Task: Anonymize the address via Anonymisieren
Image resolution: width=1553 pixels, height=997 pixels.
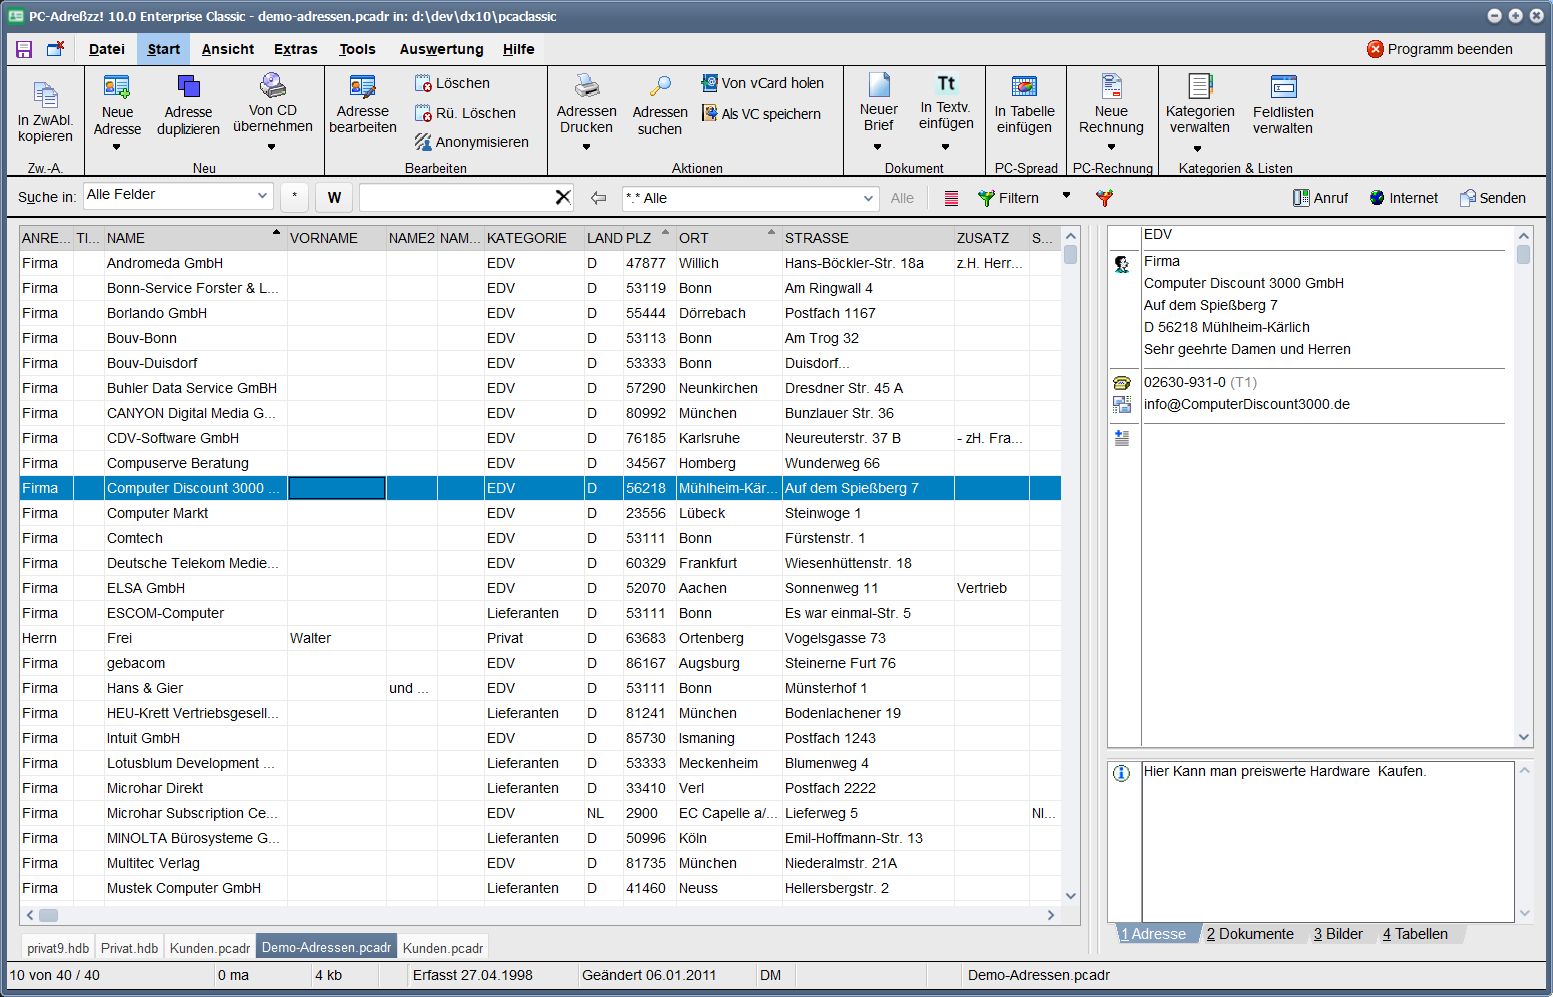Action: [x=472, y=142]
